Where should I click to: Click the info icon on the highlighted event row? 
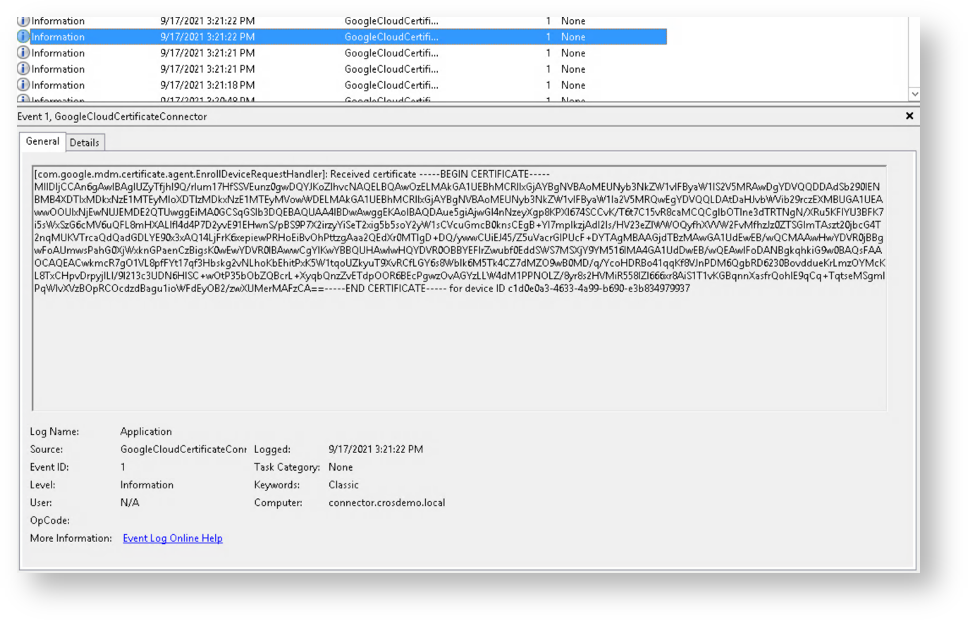pyautogui.click(x=24, y=37)
